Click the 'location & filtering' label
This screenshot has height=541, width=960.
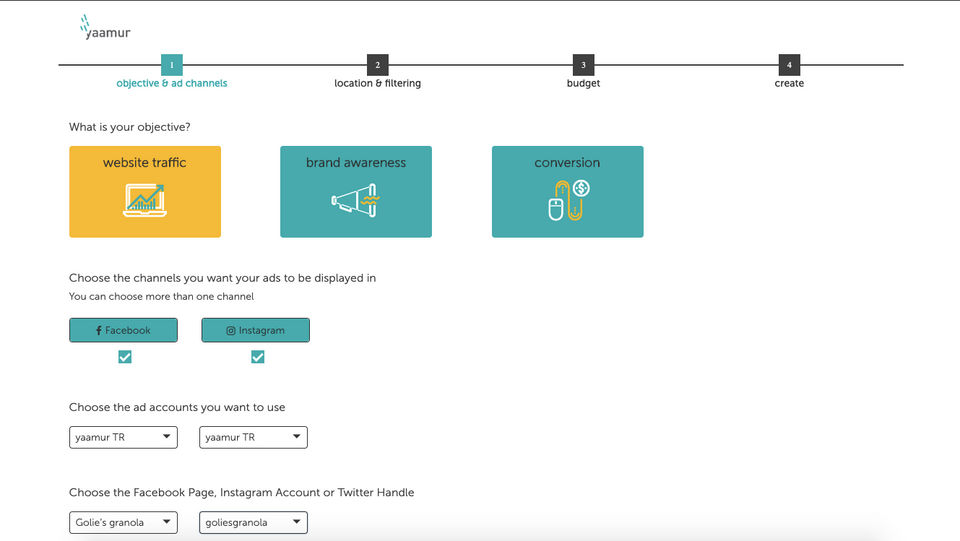(x=378, y=83)
